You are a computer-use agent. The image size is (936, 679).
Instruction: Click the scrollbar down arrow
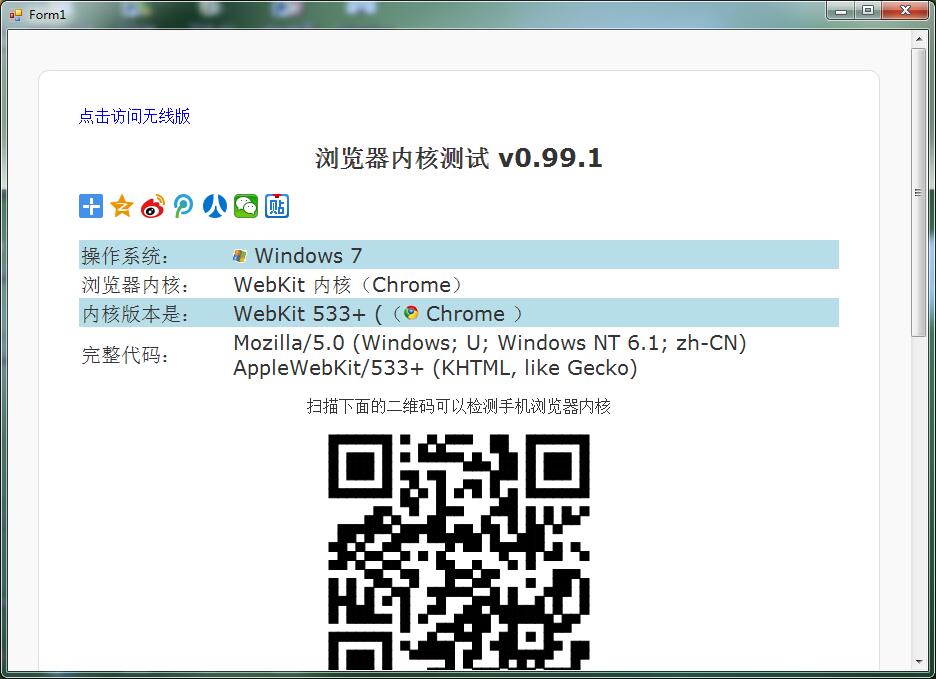(919, 662)
